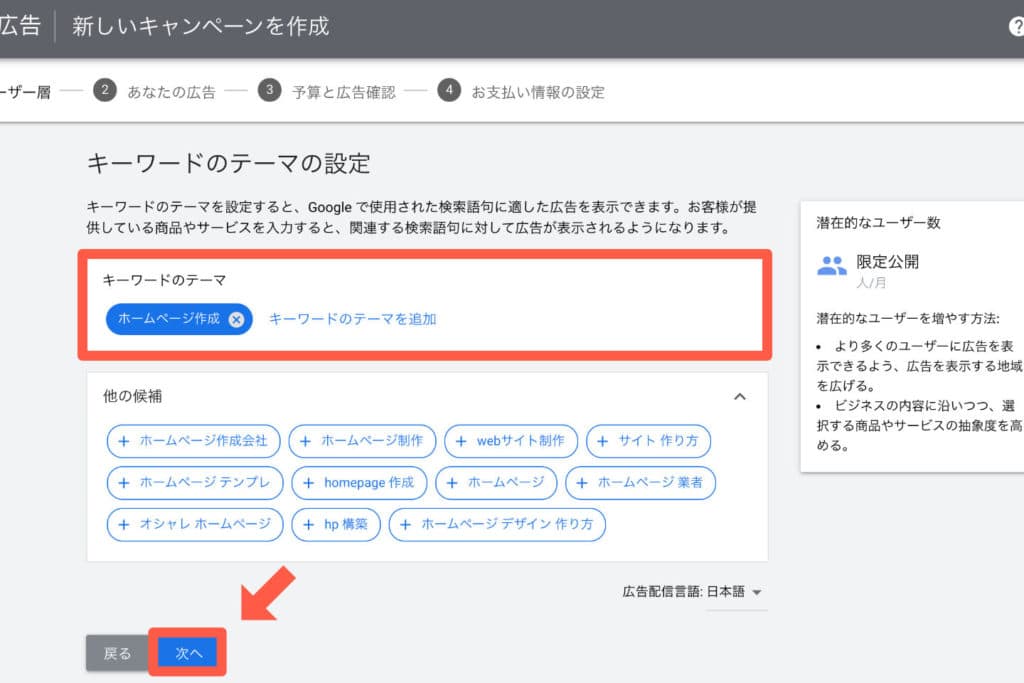Click the 次へ button
This screenshot has width=1024, height=683.
click(188, 653)
